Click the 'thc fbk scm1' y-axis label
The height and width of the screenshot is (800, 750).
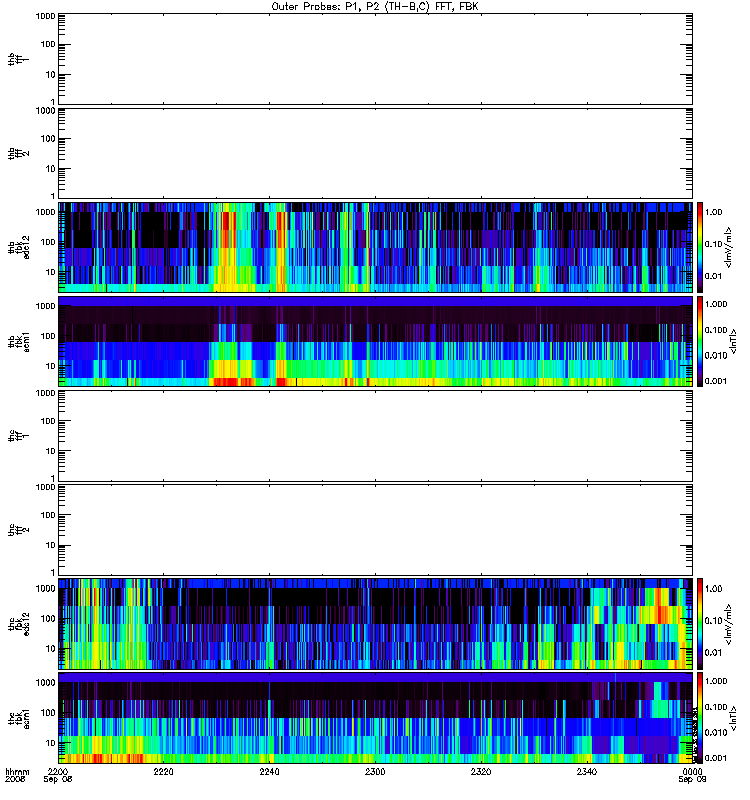(x=18, y=718)
